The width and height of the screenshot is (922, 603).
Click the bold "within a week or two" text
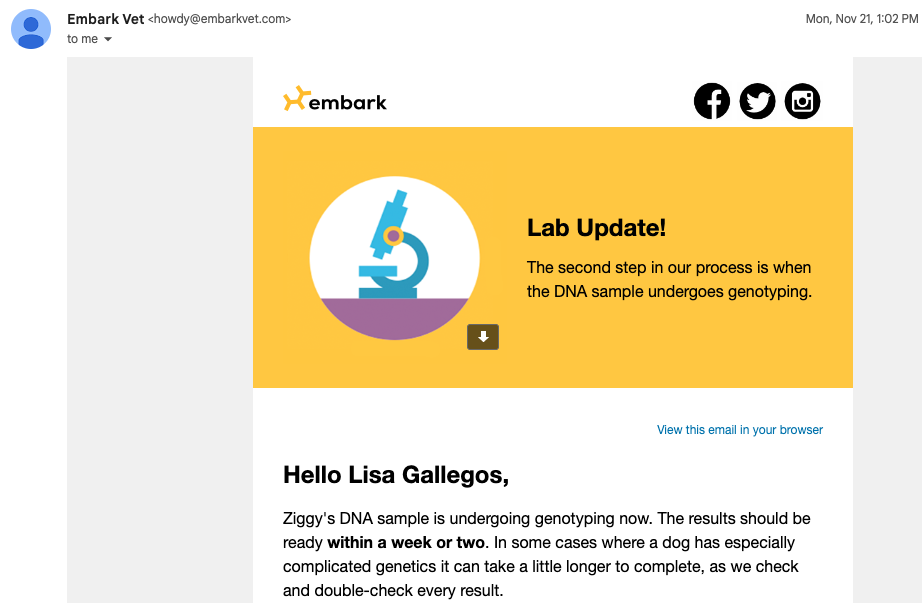pyautogui.click(x=406, y=543)
